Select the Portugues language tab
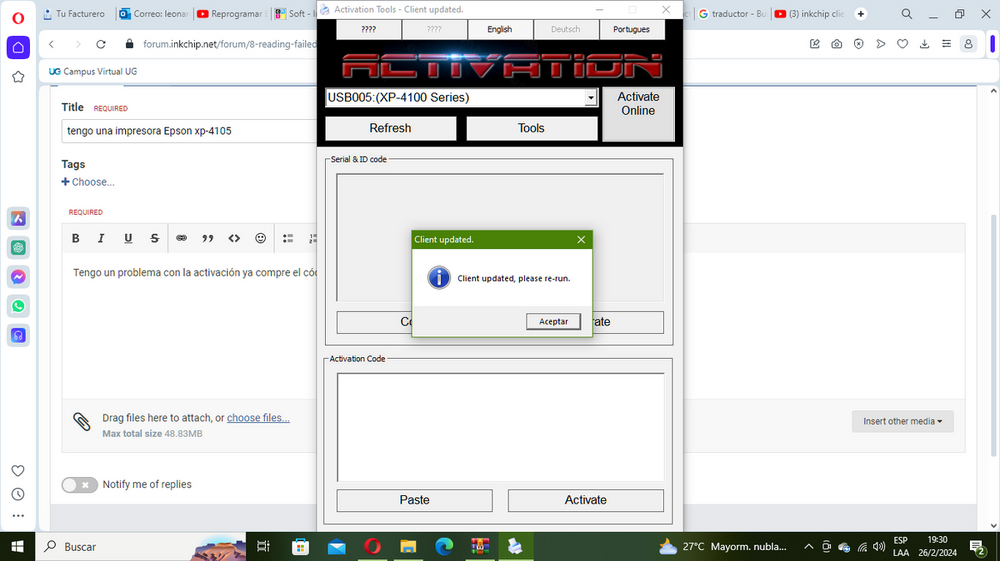The image size is (1000, 561). (x=632, y=30)
